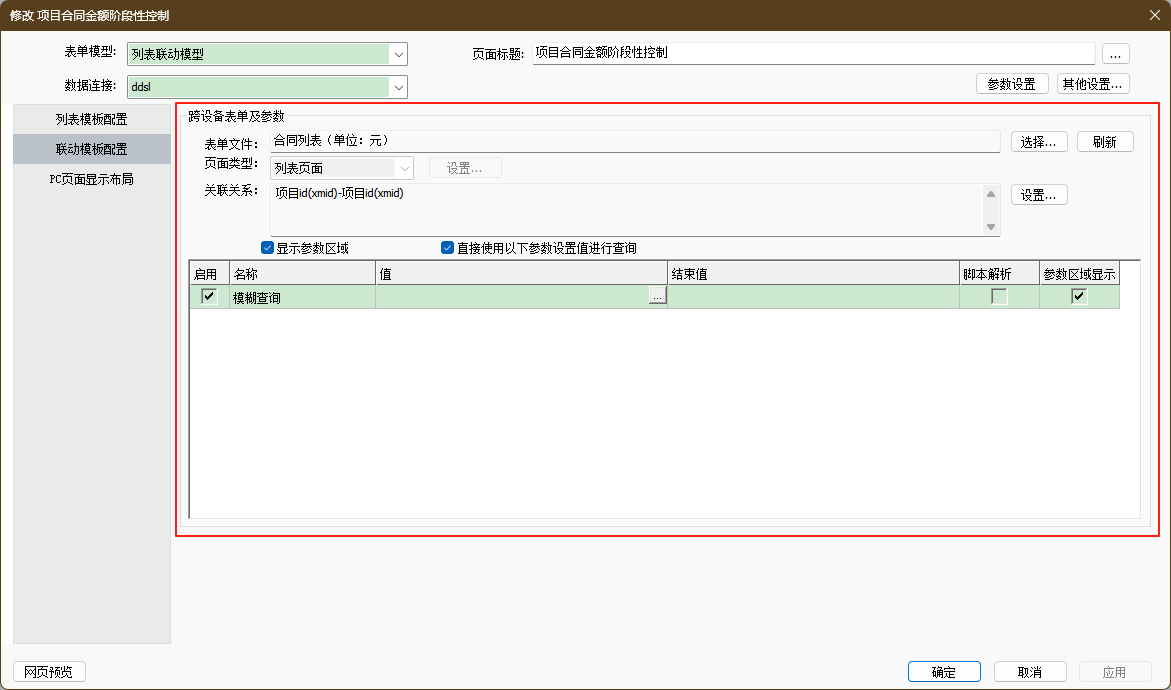Click 选择... button for 表单文件

(x=1039, y=142)
